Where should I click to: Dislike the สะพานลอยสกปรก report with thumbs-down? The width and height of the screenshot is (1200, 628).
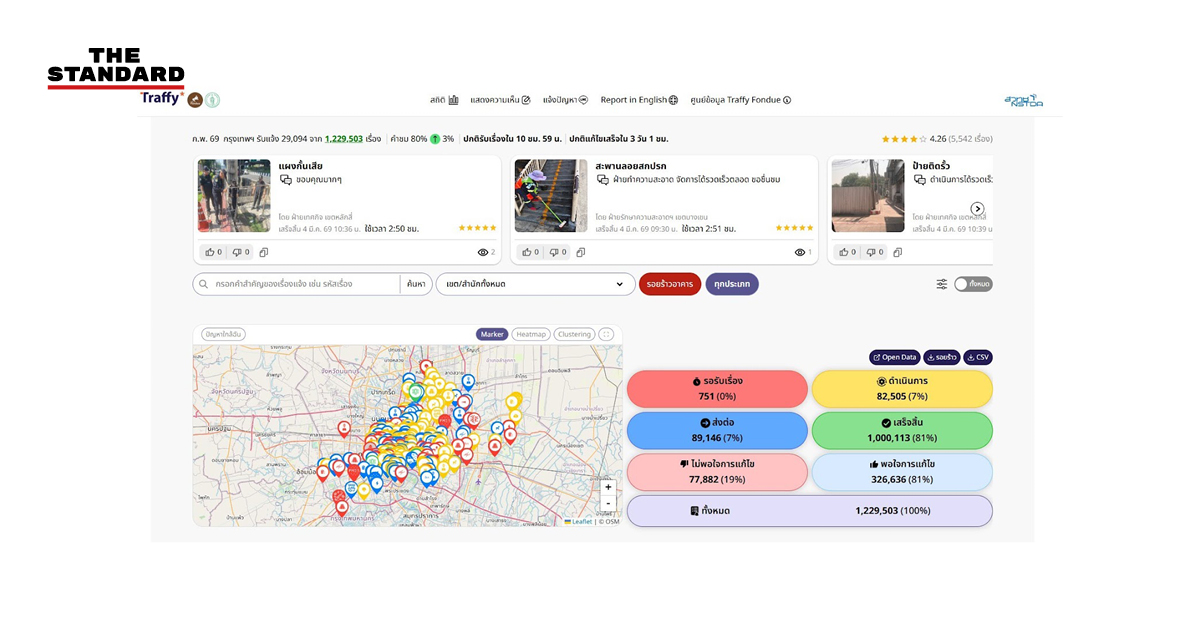tap(557, 252)
